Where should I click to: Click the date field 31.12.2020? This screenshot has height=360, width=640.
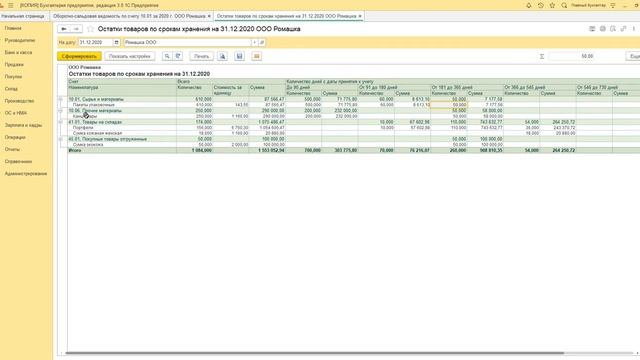(96, 42)
